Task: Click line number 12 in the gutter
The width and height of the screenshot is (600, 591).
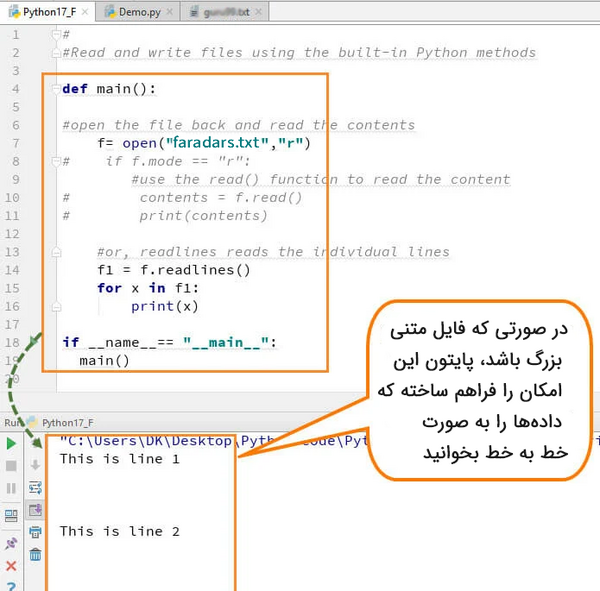Action: coord(12,234)
